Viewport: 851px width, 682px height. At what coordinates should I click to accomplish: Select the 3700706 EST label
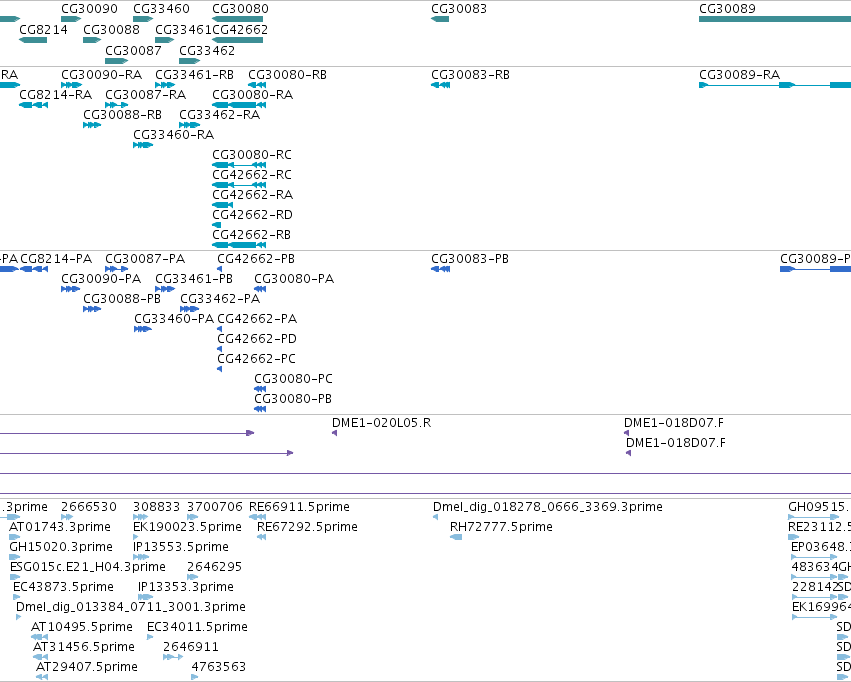pos(214,507)
